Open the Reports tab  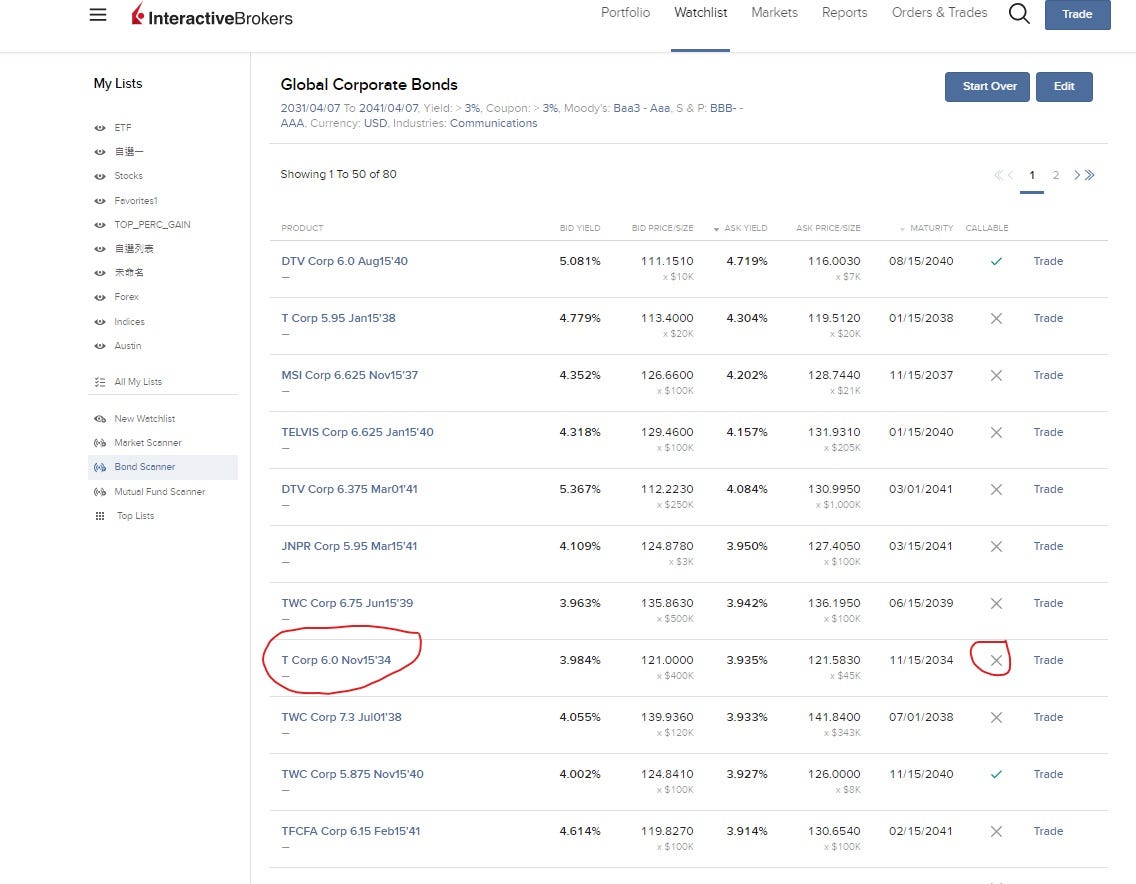point(844,13)
